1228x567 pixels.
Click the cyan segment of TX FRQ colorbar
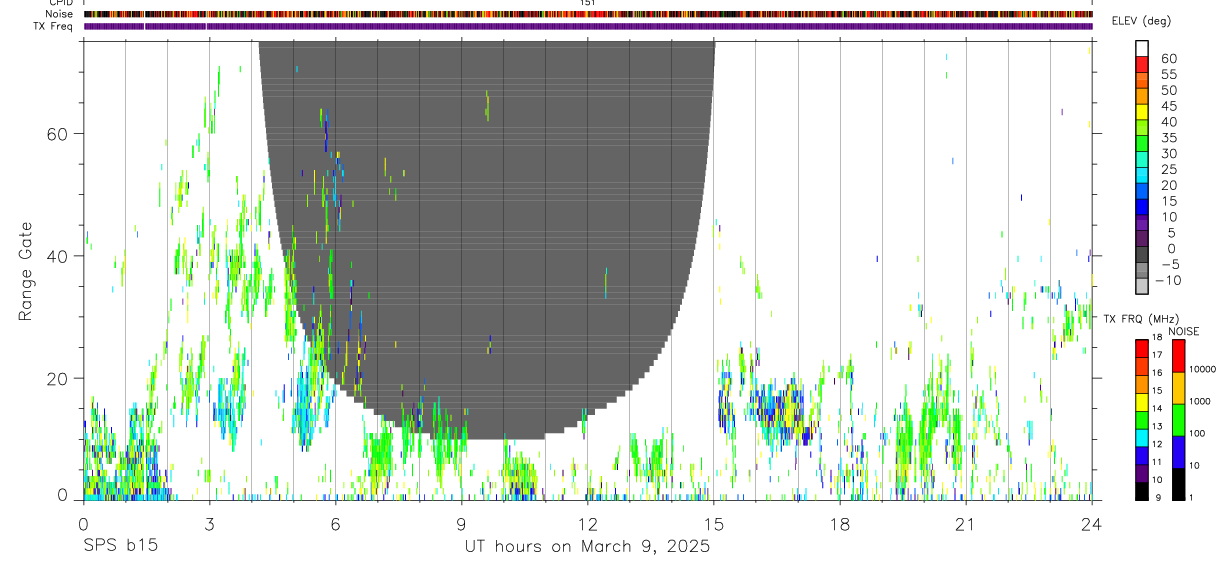pos(1142,438)
